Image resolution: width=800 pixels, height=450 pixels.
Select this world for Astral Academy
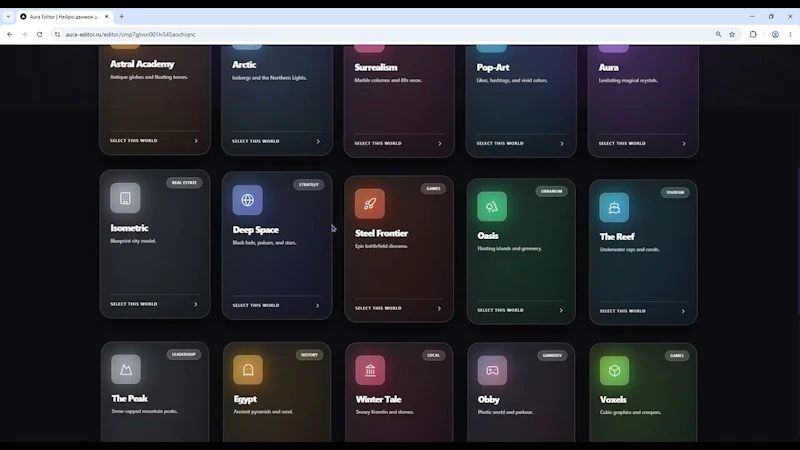point(134,140)
